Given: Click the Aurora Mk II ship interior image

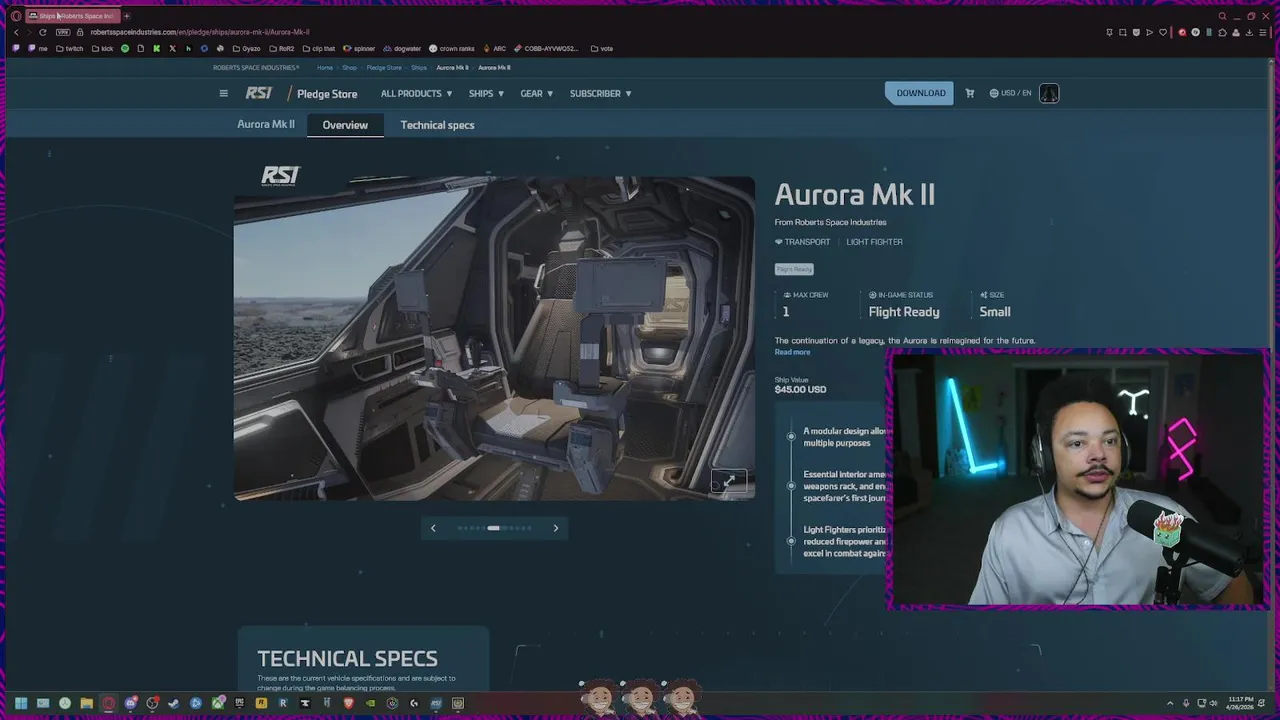Looking at the screenshot, I should 494,338.
